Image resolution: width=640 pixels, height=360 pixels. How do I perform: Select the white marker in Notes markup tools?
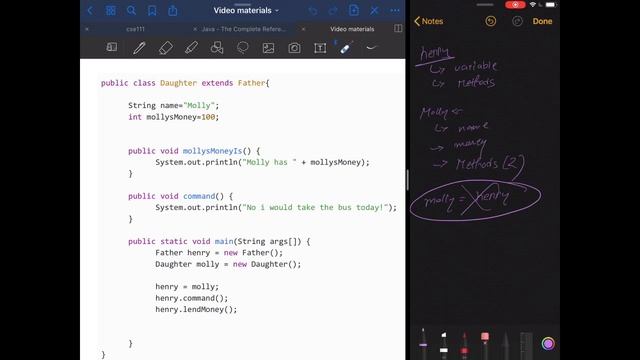[x=444, y=345]
